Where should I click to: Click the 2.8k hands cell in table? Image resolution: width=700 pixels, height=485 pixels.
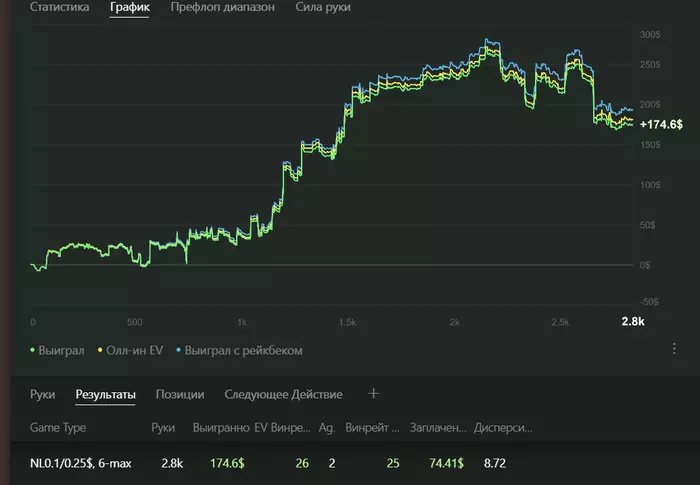pyautogui.click(x=172, y=463)
